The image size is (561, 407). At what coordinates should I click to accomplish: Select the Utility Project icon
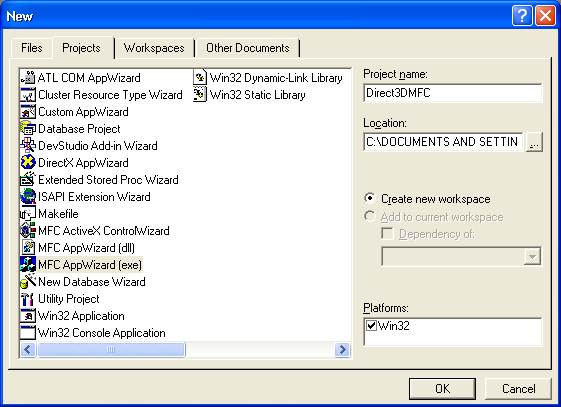tap(28, 299)
